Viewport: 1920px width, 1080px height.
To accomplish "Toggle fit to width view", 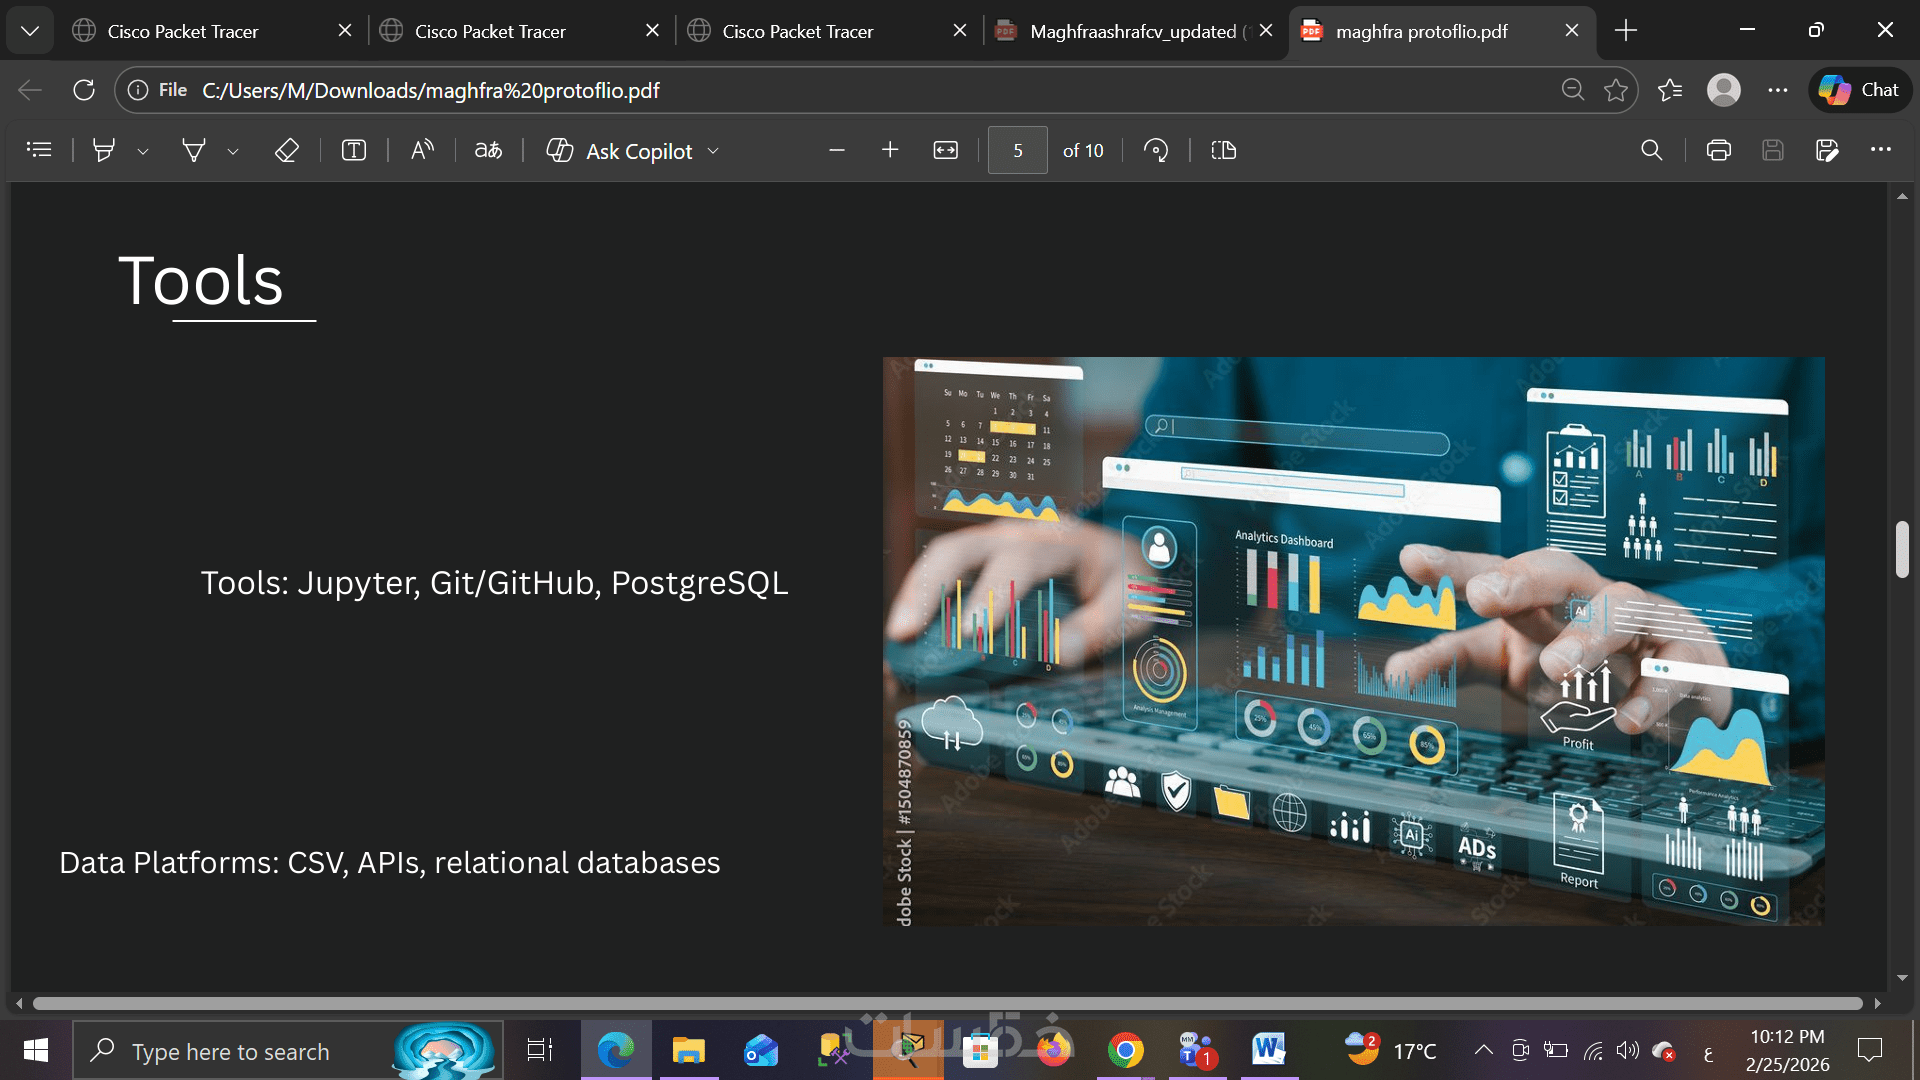I will (x=945, y=150).
